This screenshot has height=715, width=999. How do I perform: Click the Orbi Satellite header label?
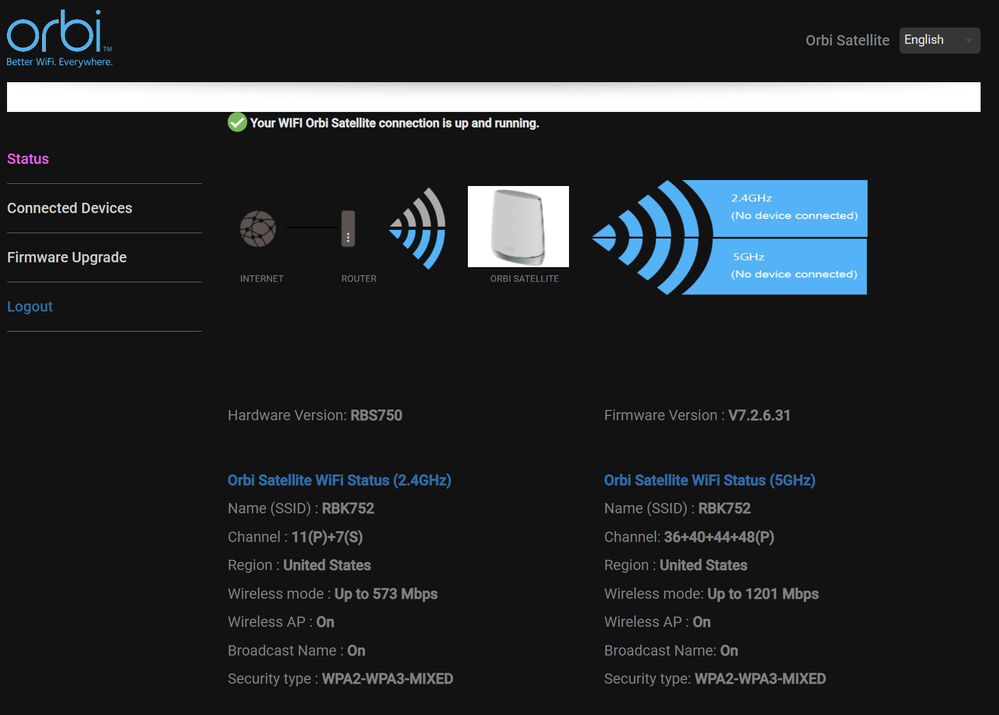pyautogui.click(x=847, y=40)
